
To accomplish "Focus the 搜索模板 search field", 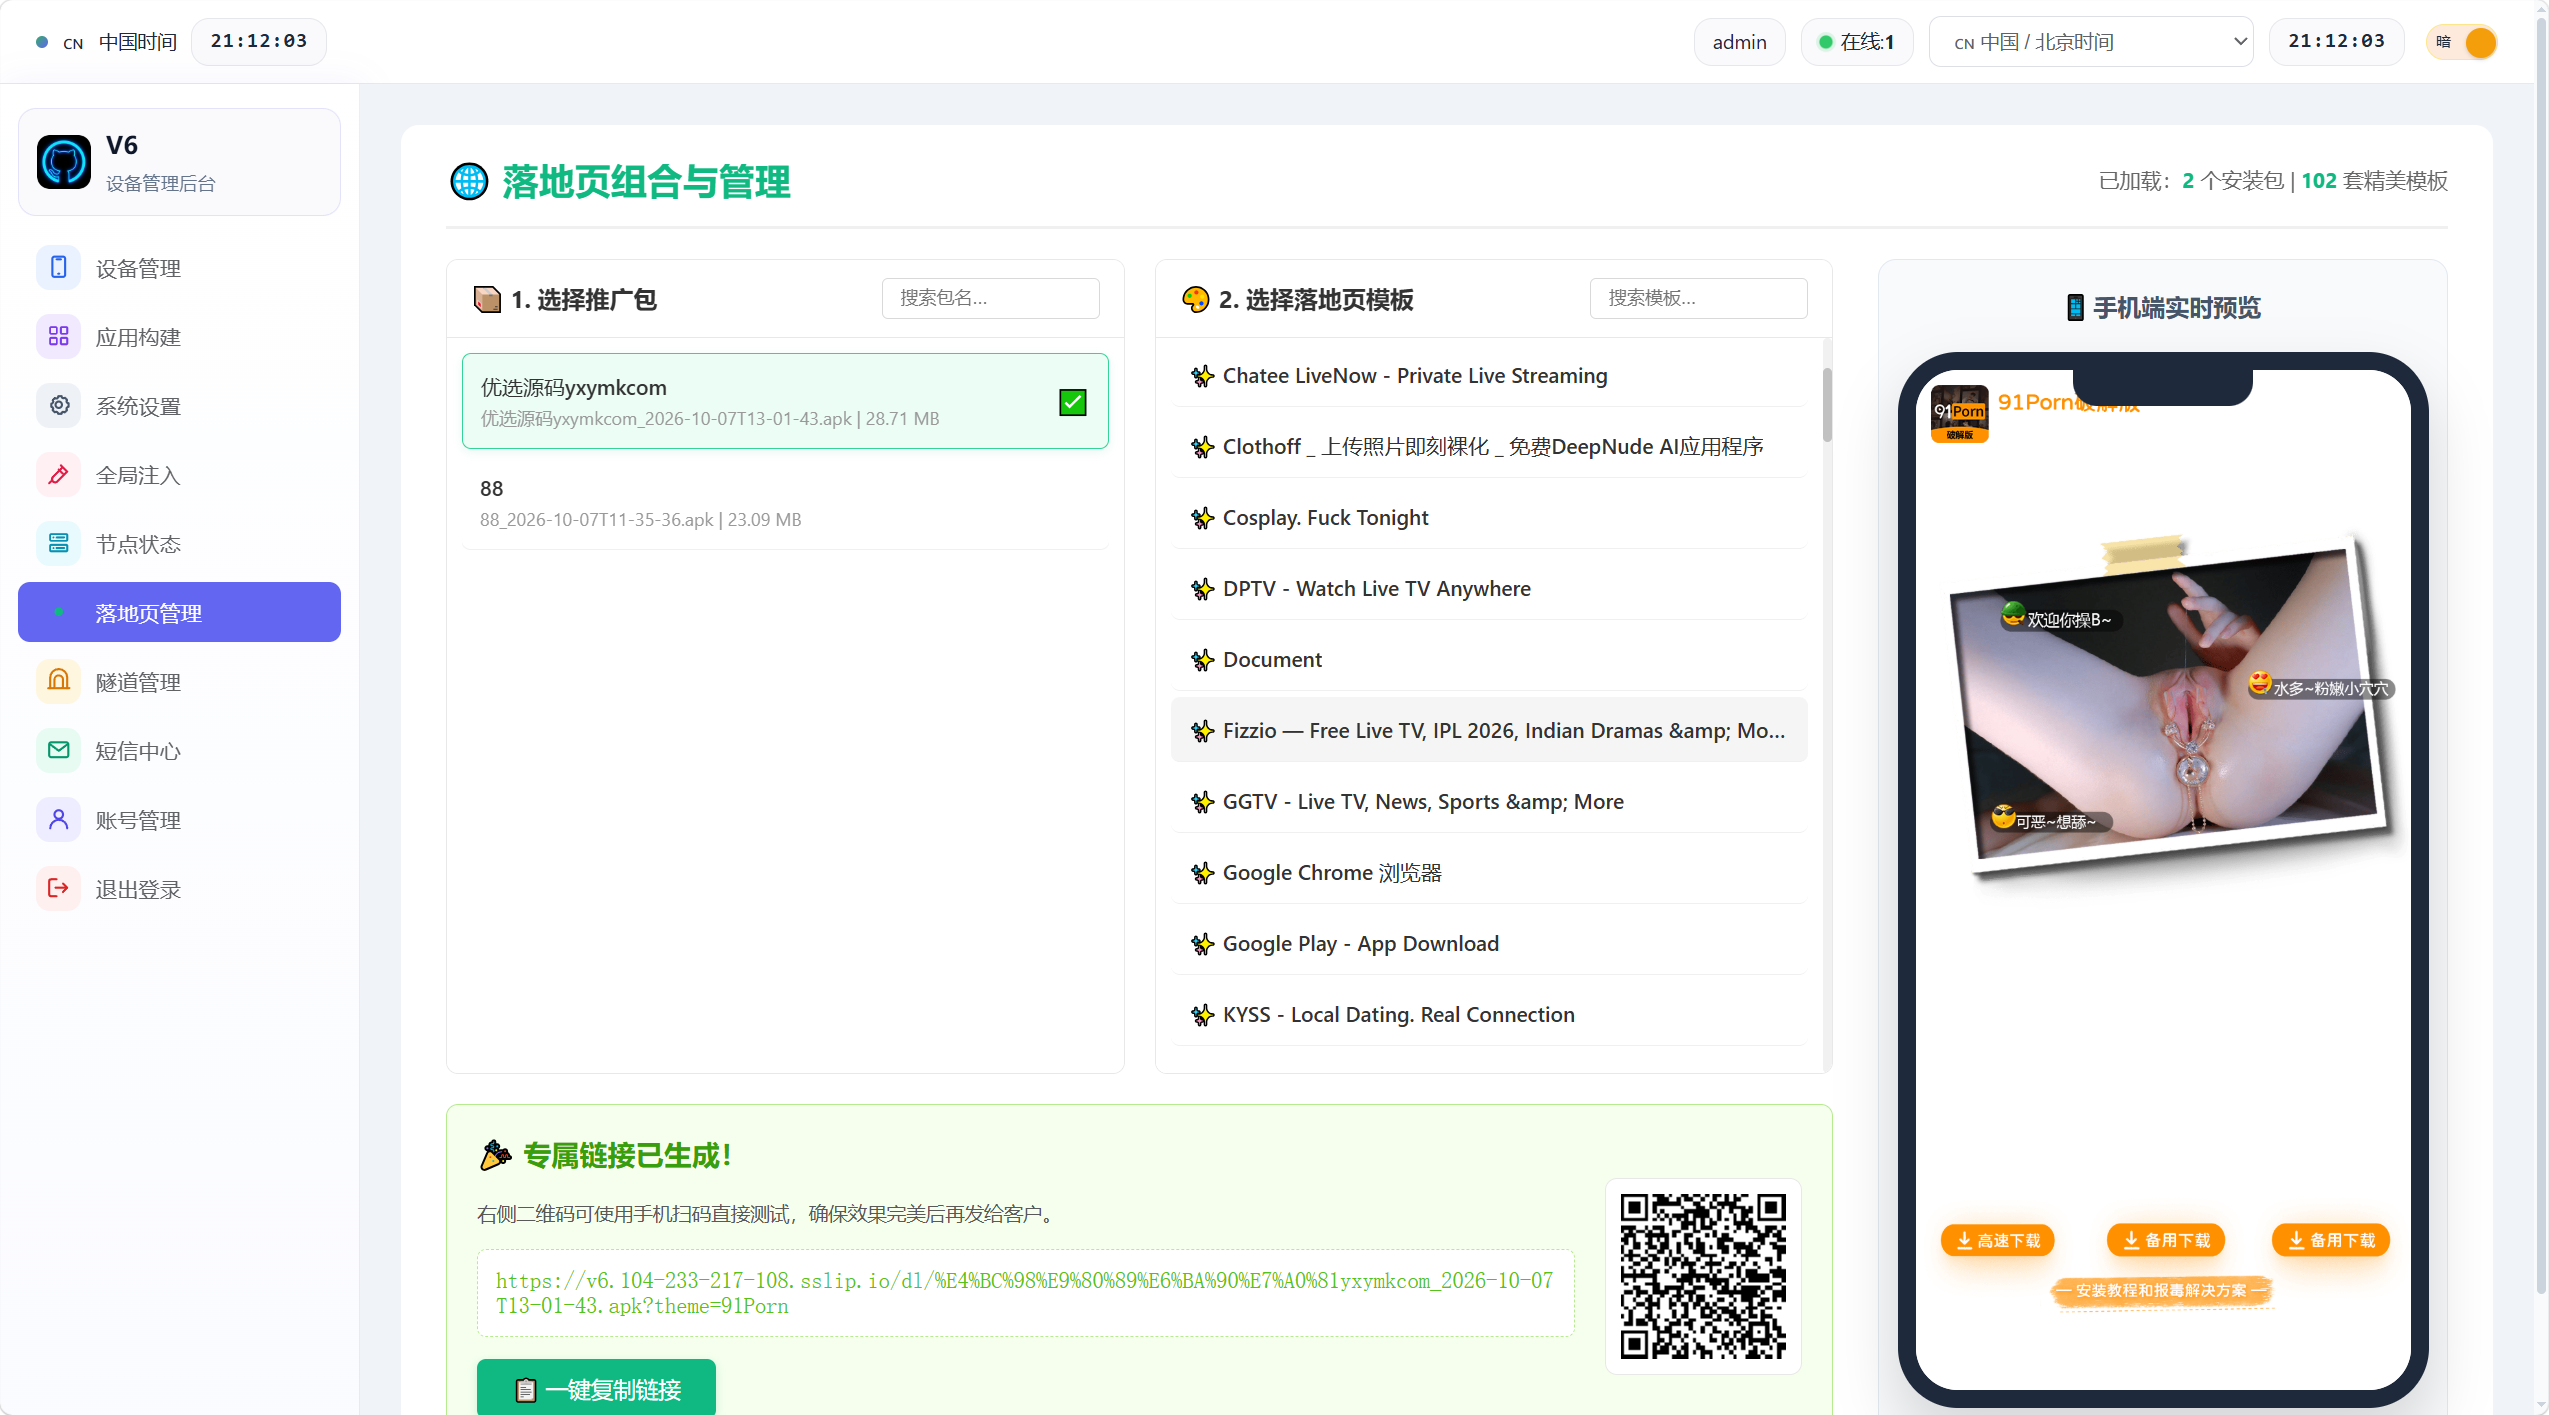I will (1698, 298).
